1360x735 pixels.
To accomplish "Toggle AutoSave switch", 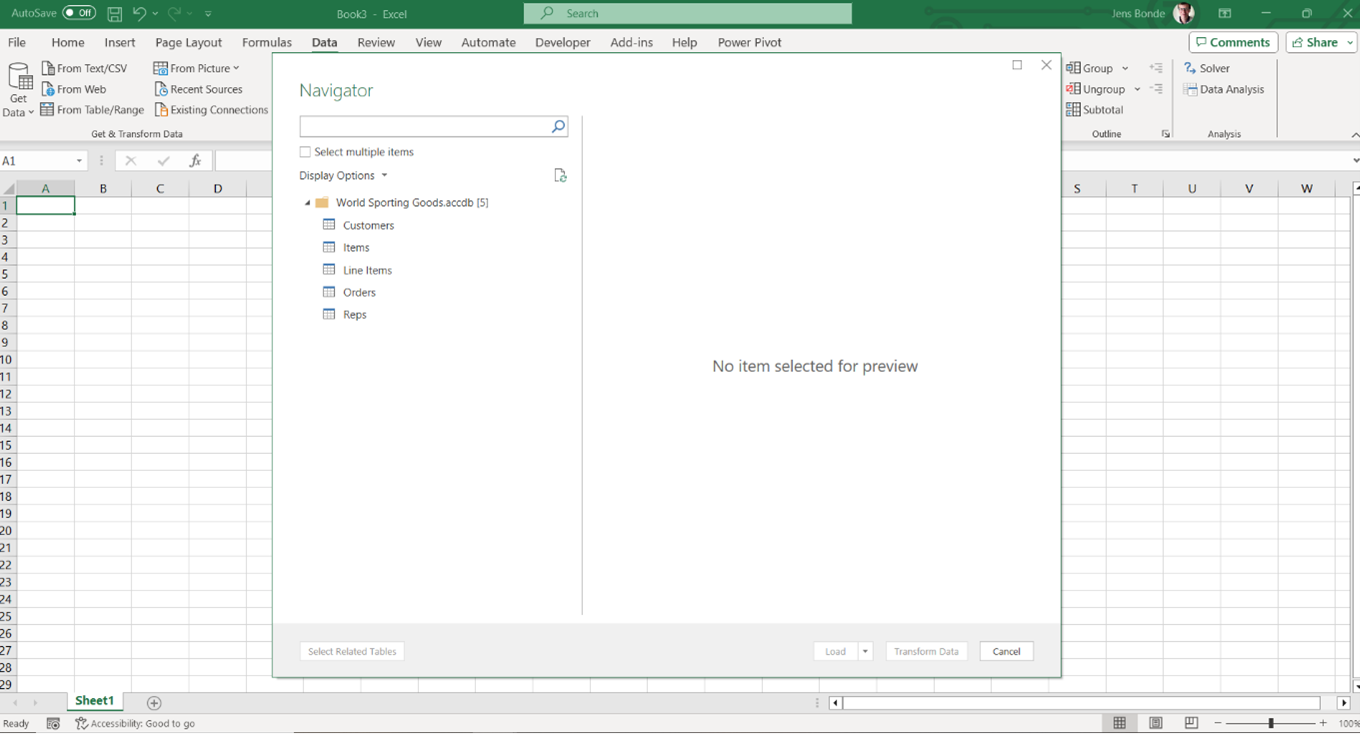I will (79, 14).
